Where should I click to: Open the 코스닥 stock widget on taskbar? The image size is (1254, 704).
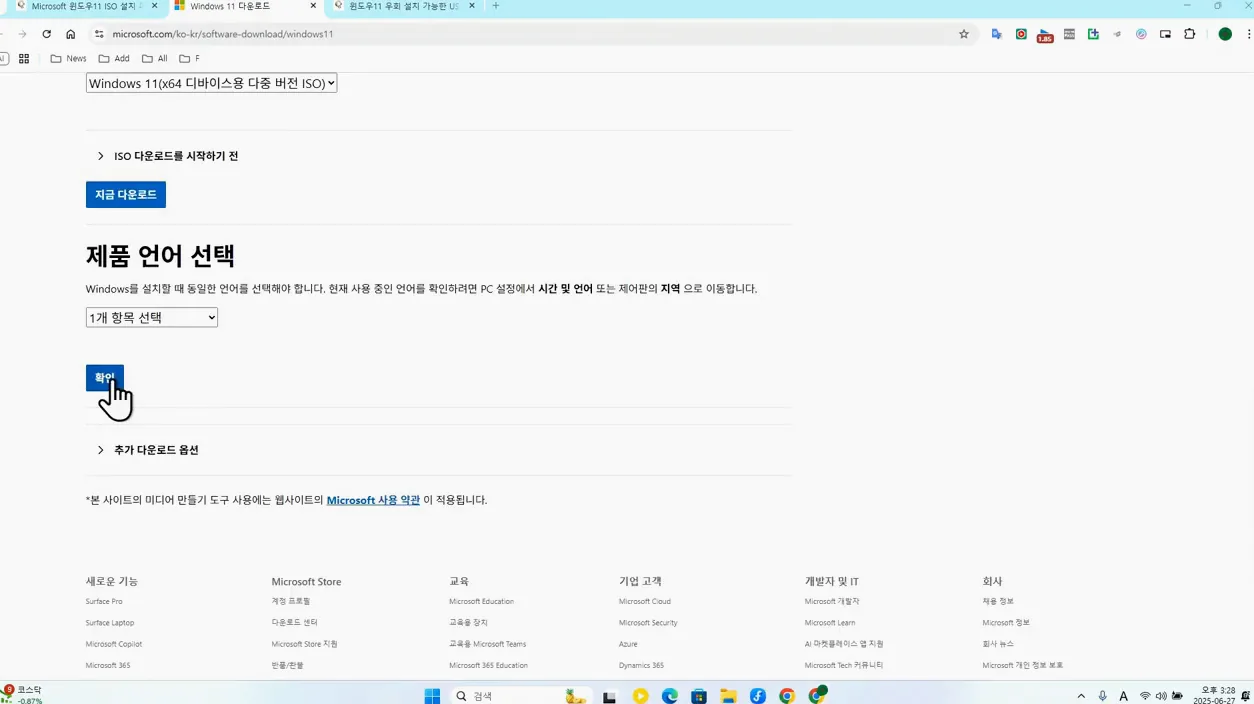pyautogui.click(x=22, y=695)
